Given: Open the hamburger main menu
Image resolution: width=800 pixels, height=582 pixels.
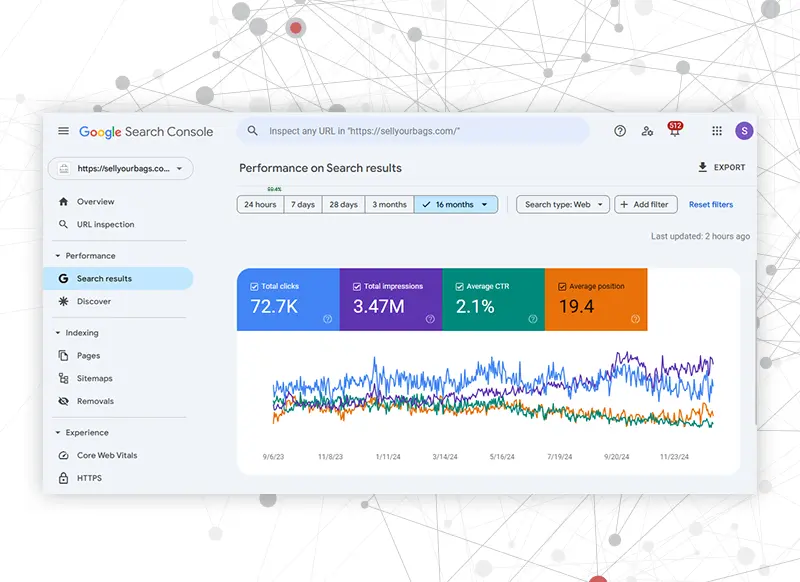Looking at the screenshot, I should 64,131.
